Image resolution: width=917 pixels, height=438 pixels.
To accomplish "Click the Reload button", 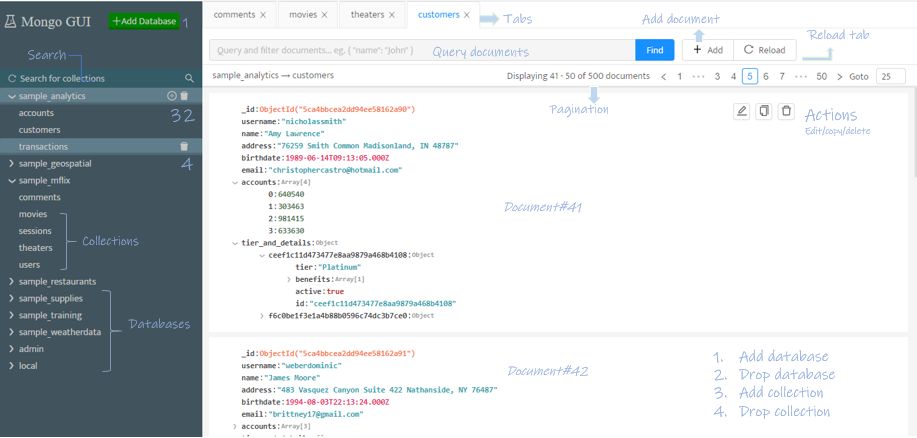I will pyautogui.click(x=764, y=50).
